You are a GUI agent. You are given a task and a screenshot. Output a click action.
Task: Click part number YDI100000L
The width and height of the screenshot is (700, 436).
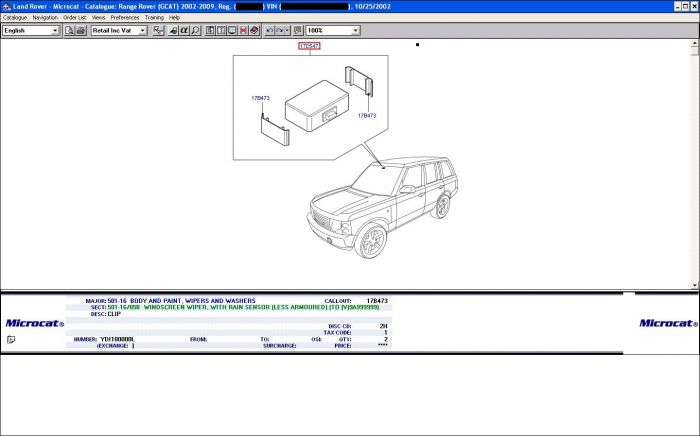click(117, 339)
